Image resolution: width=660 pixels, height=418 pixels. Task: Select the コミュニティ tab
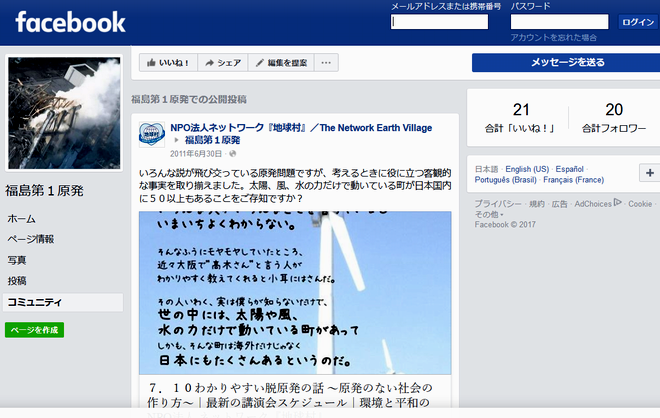click(63, 302)
